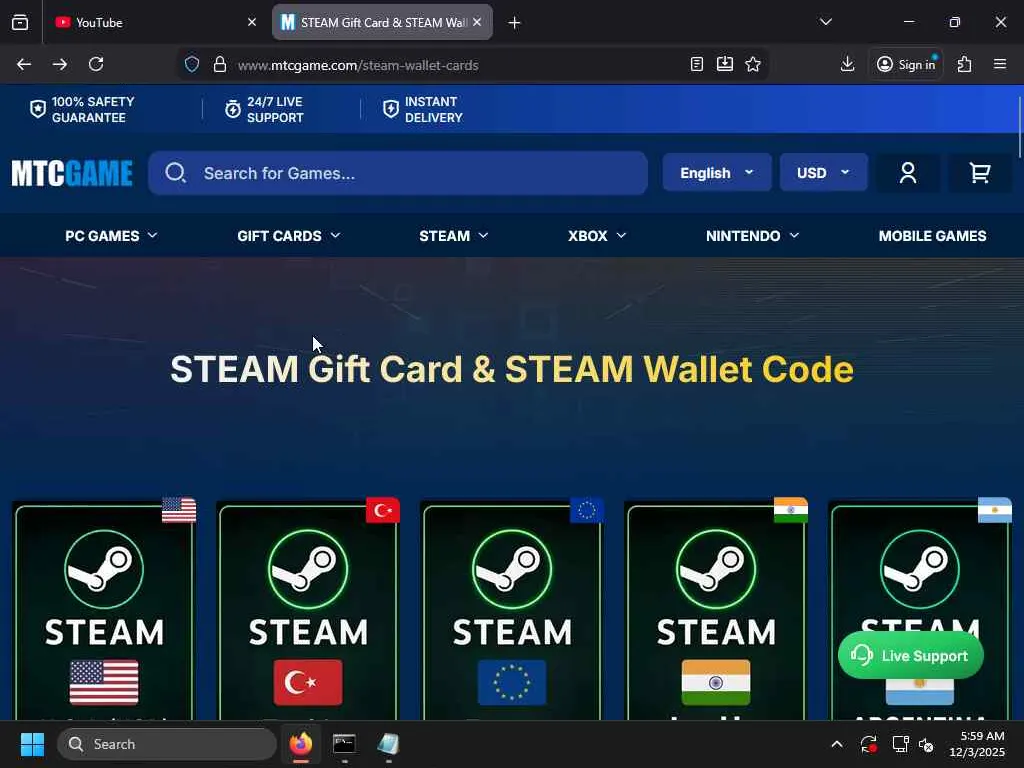Go back to previous page
Image resolution: width=1024 pixels, height=768 pixels.
[x=24, y=64]
